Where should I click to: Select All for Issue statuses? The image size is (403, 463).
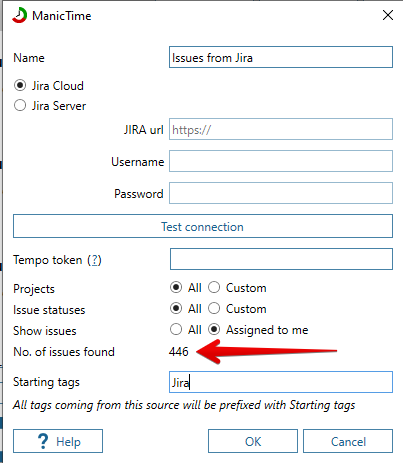[176, 308]
